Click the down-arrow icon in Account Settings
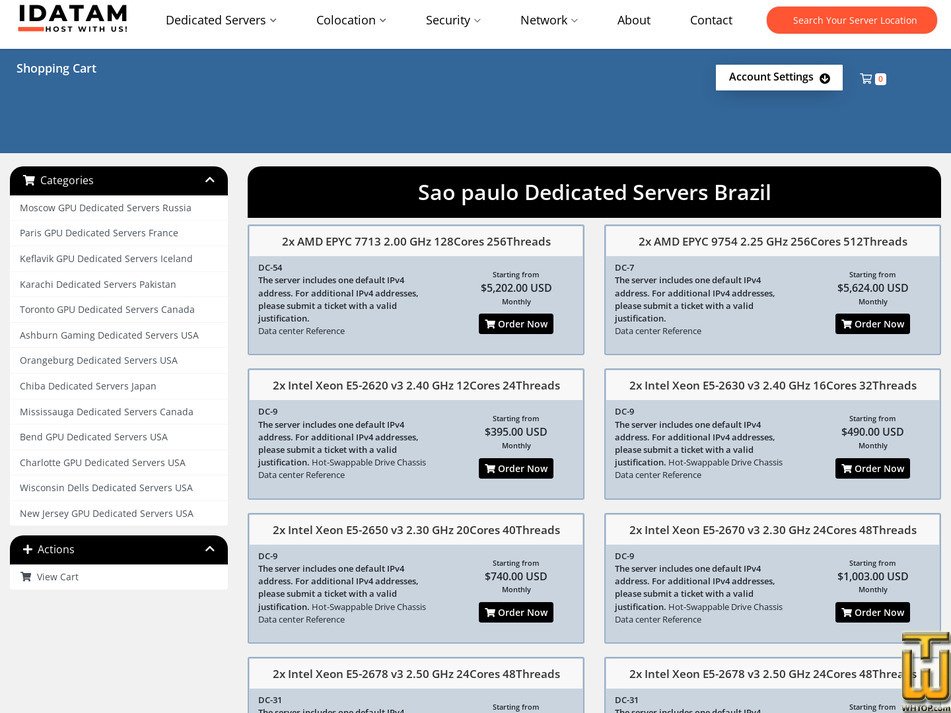Image resolution: width=951 pixels, height=713 pixels. (825, 78)
